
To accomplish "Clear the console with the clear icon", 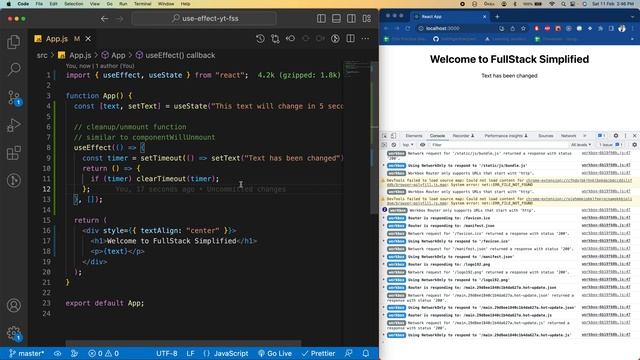I will click(x=394, y=145).
